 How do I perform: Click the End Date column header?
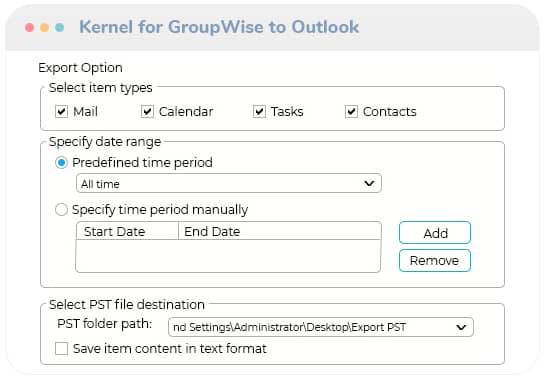click(x=279, y=231)
